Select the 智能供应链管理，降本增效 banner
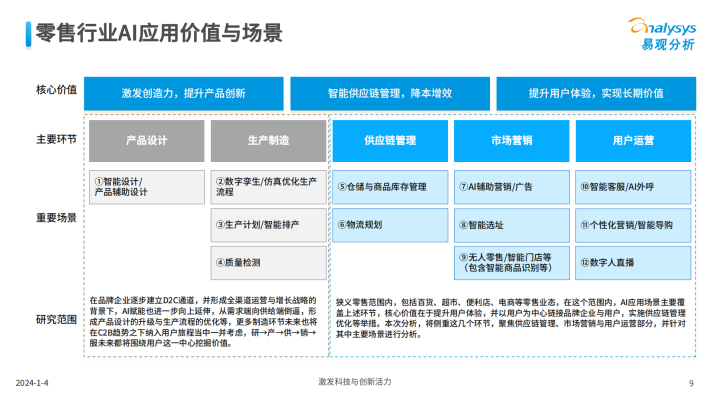Screen dimensions: 710x399 390,93
